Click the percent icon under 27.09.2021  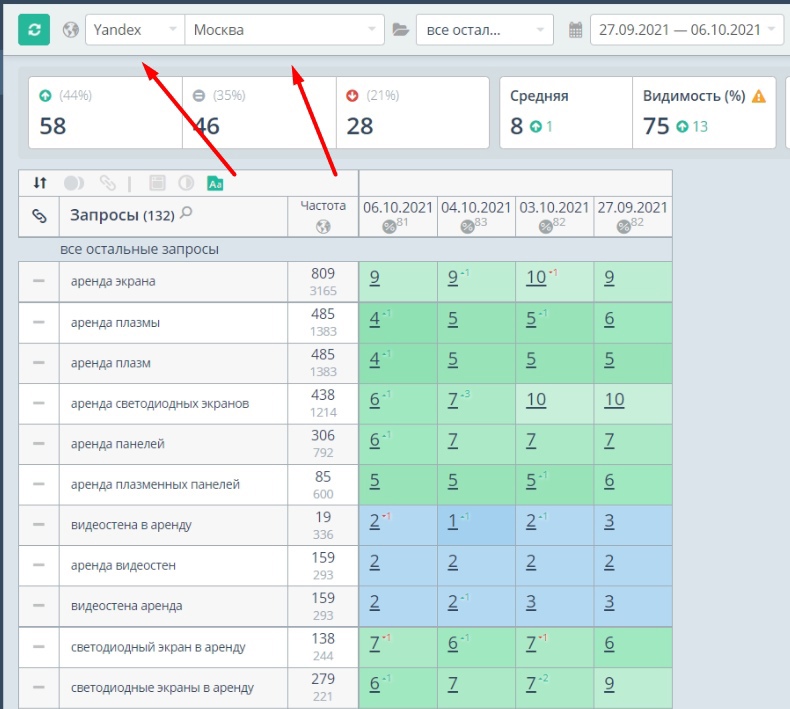[623, 227]
